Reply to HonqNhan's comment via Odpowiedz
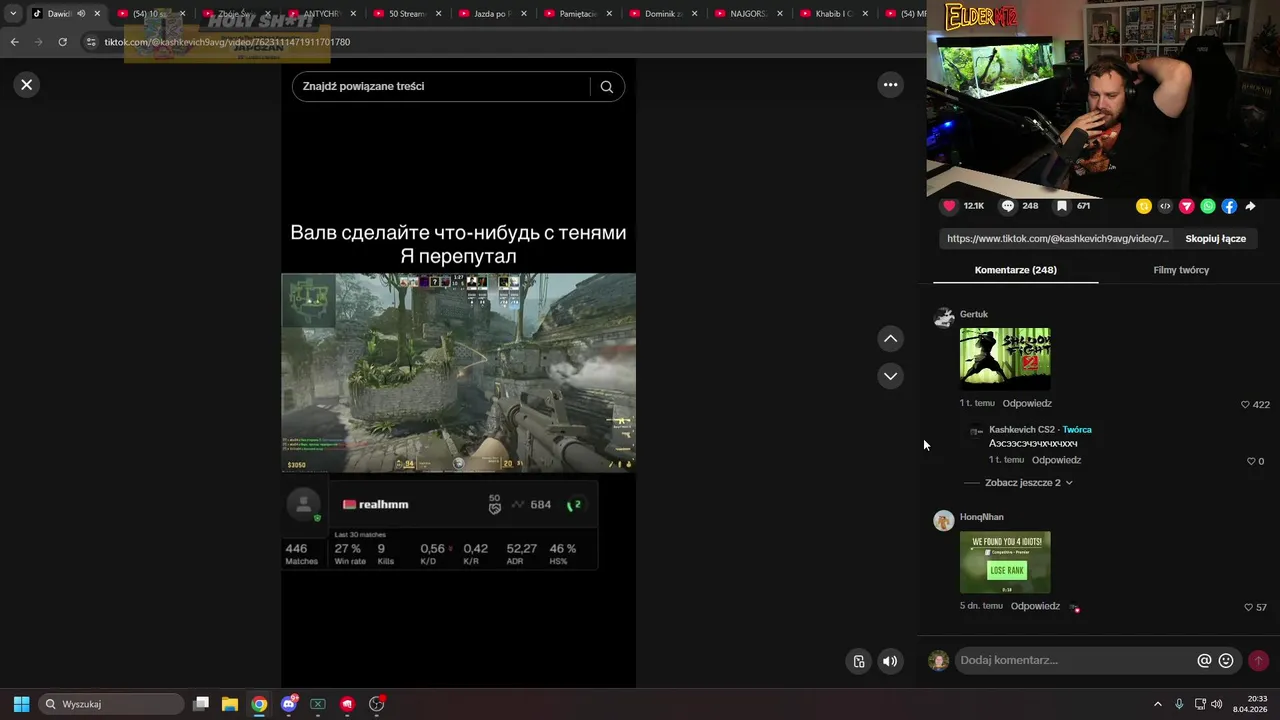Viewport: 1280px width, 720px height. click(x=1035, y=606)
